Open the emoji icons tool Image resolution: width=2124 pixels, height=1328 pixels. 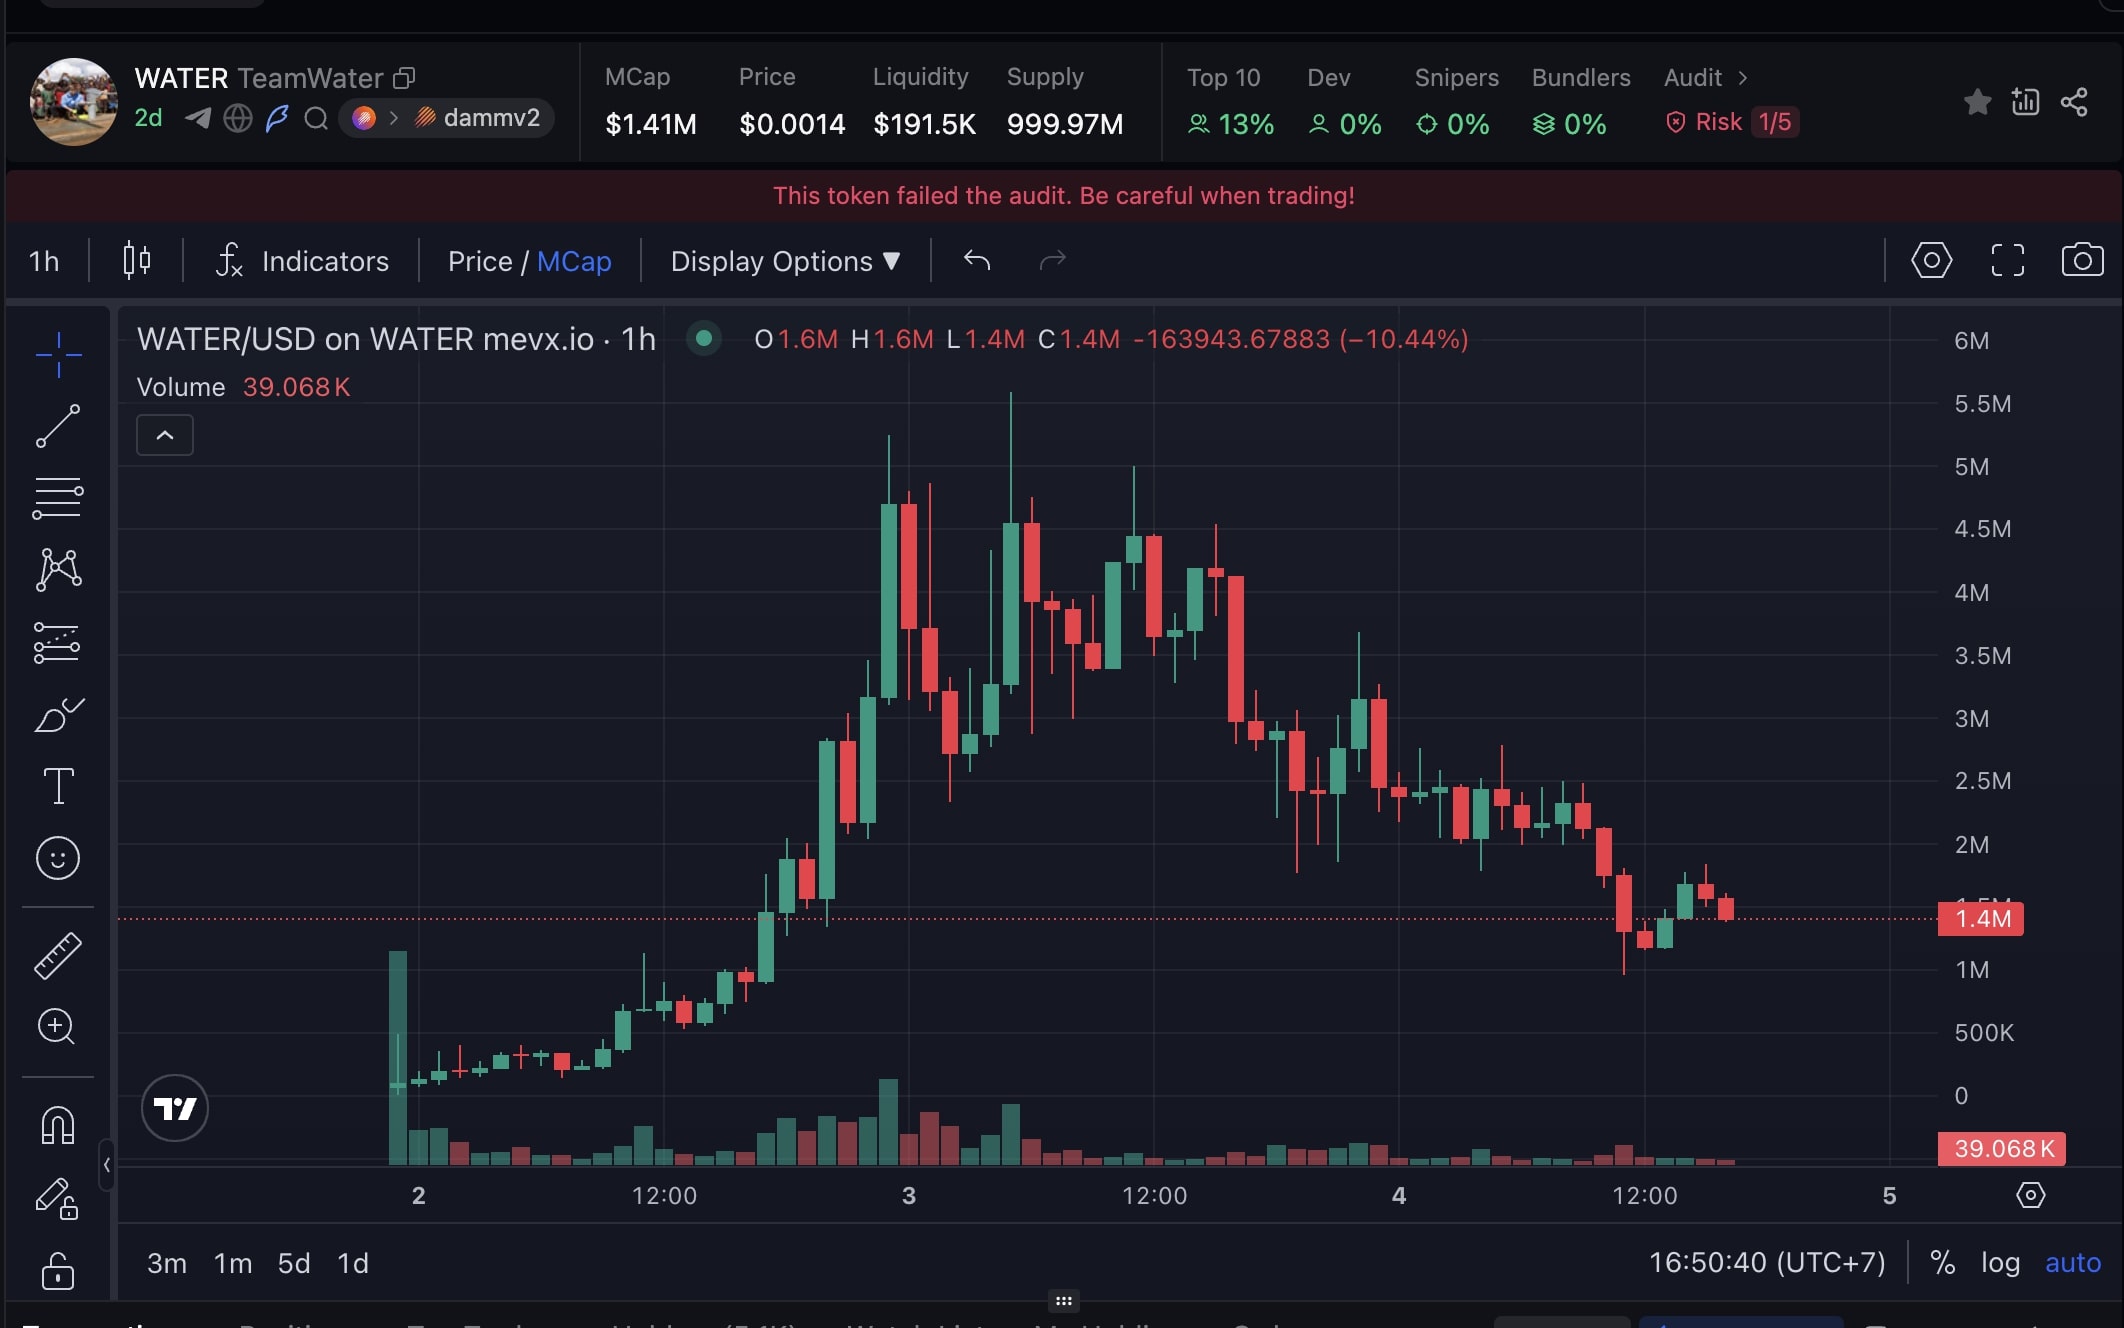click(58, 858)
